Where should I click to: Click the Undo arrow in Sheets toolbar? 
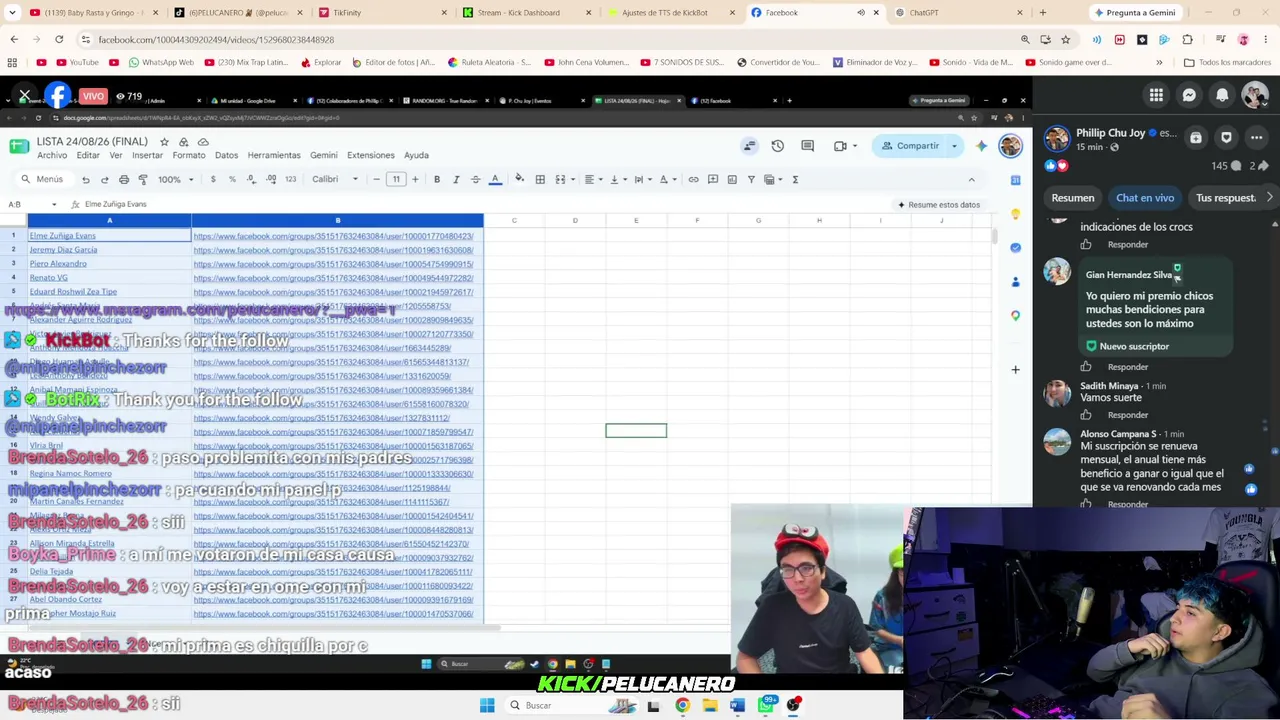(x=86, y=180)
